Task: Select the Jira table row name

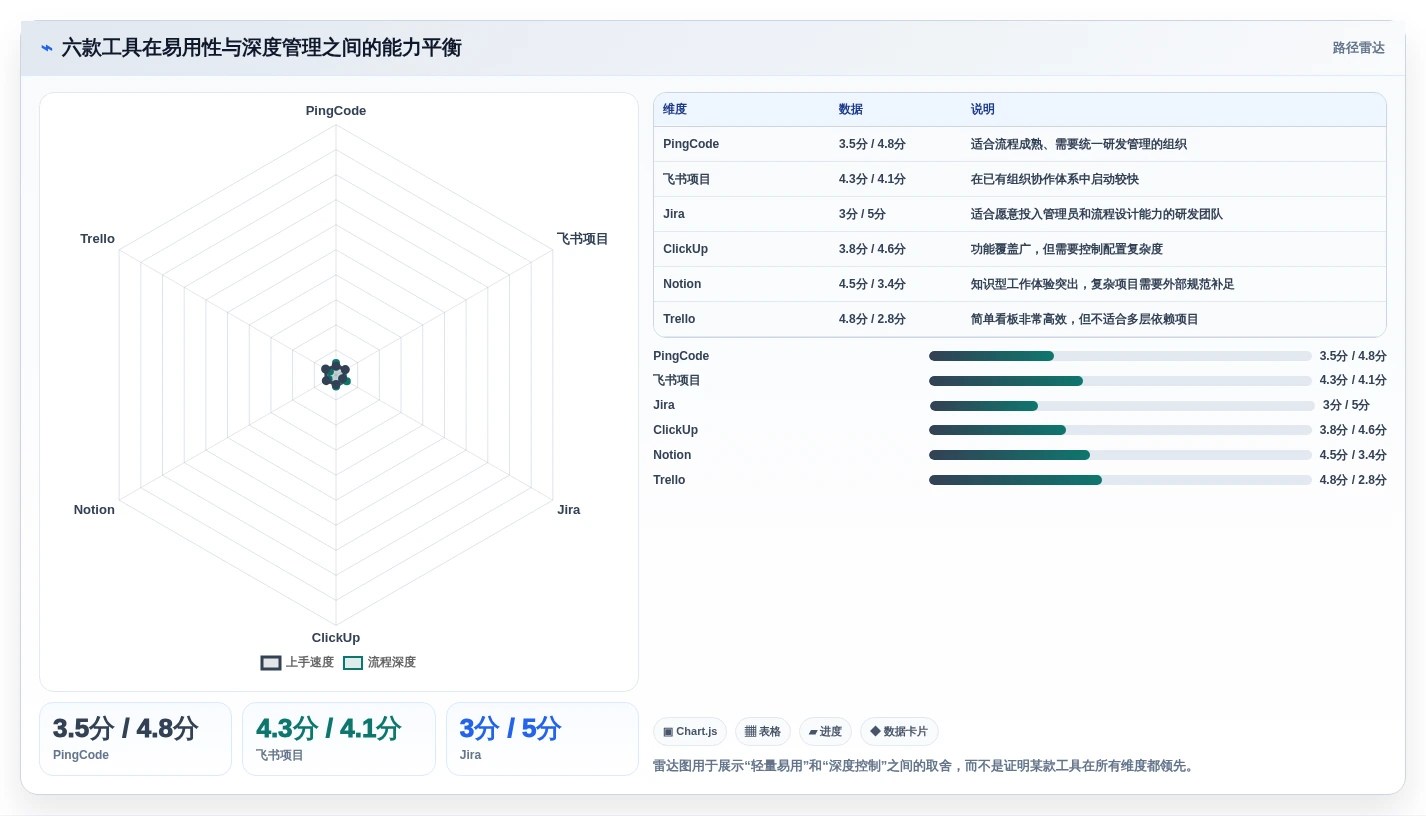Action: (674, 214)
